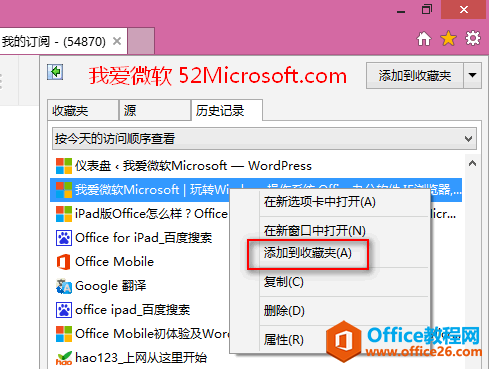489x369 pixels.
Task: Click the 添加到收藏夹 button
Action: click(x=415, y=76)
